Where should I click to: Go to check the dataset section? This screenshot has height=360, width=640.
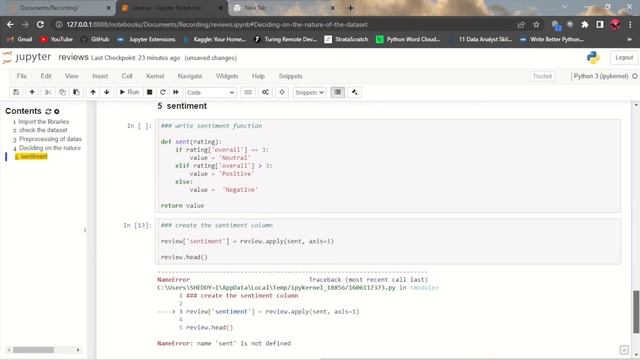point(43,130)
